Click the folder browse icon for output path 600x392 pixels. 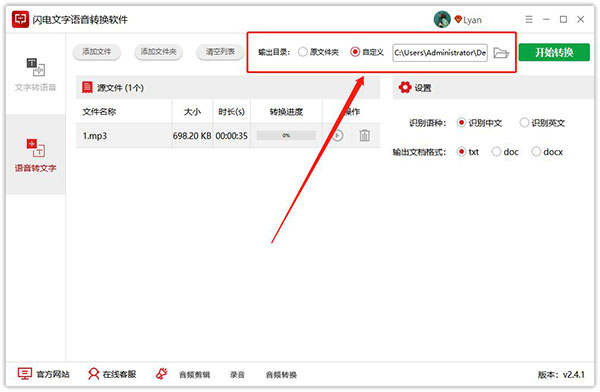click(x=501, y=52)
